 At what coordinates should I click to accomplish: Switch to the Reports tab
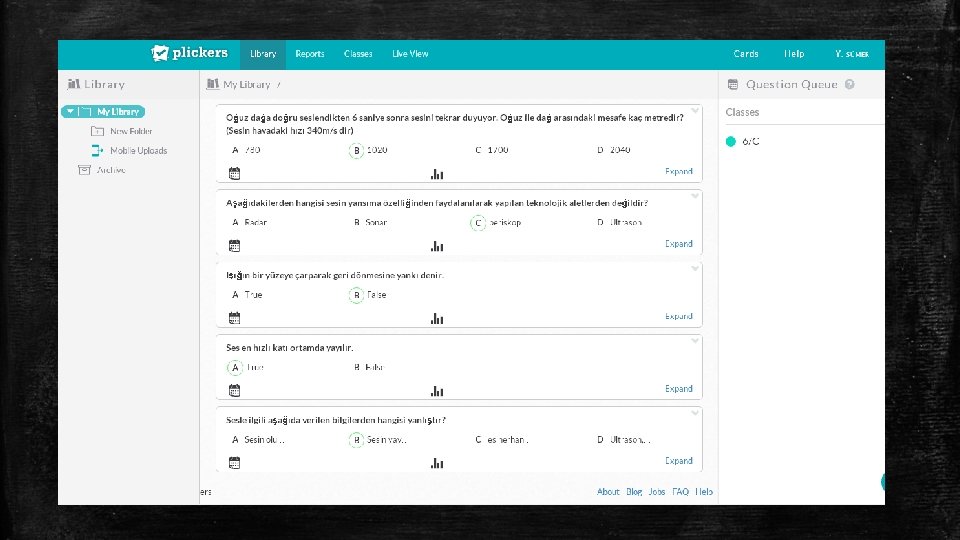[x=310, y=54]
